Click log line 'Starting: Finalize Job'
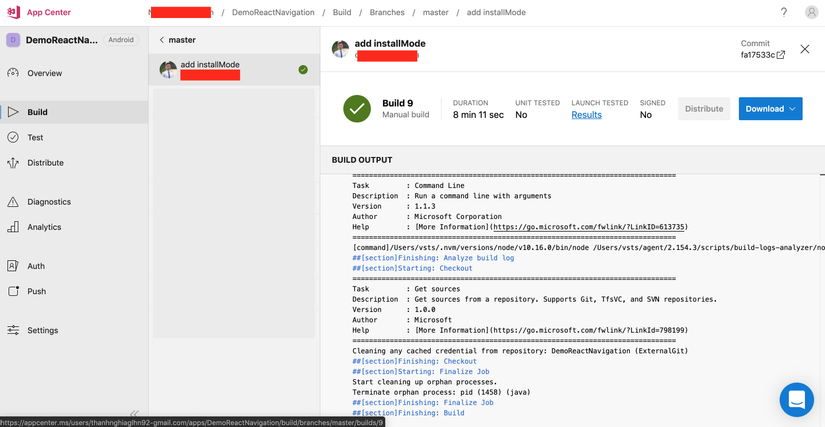The width and height of the screenshot is (825, 427). (423, 372)
